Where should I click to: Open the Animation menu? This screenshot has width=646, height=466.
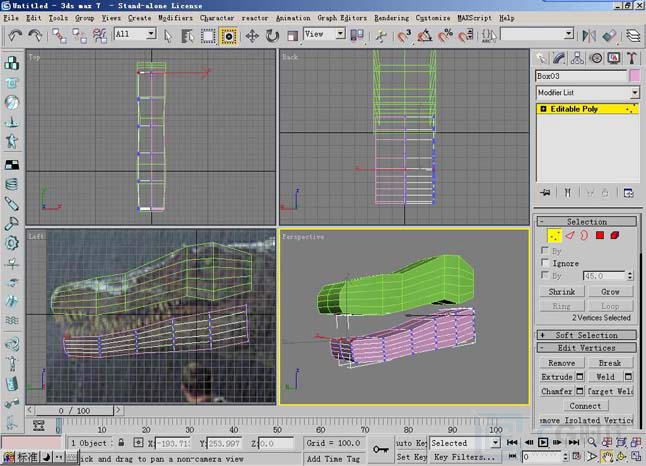tap(293, 18)
